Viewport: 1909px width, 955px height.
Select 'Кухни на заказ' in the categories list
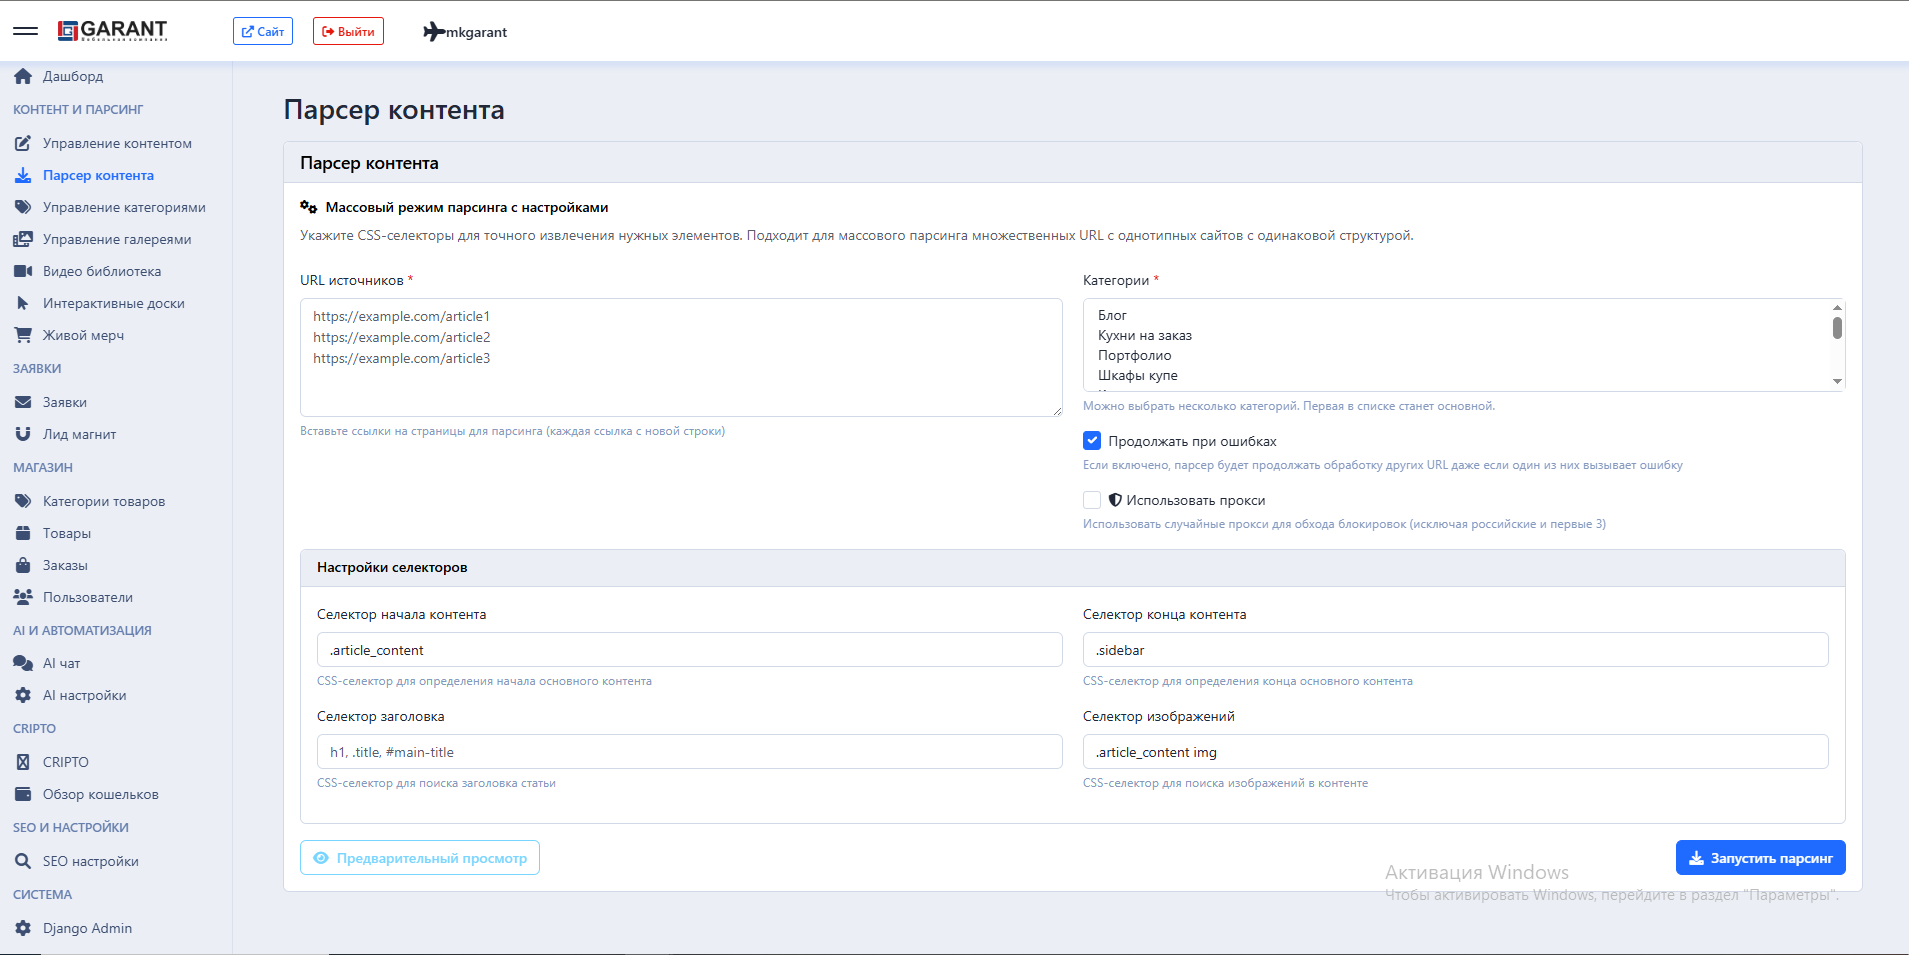[1144, 335]
